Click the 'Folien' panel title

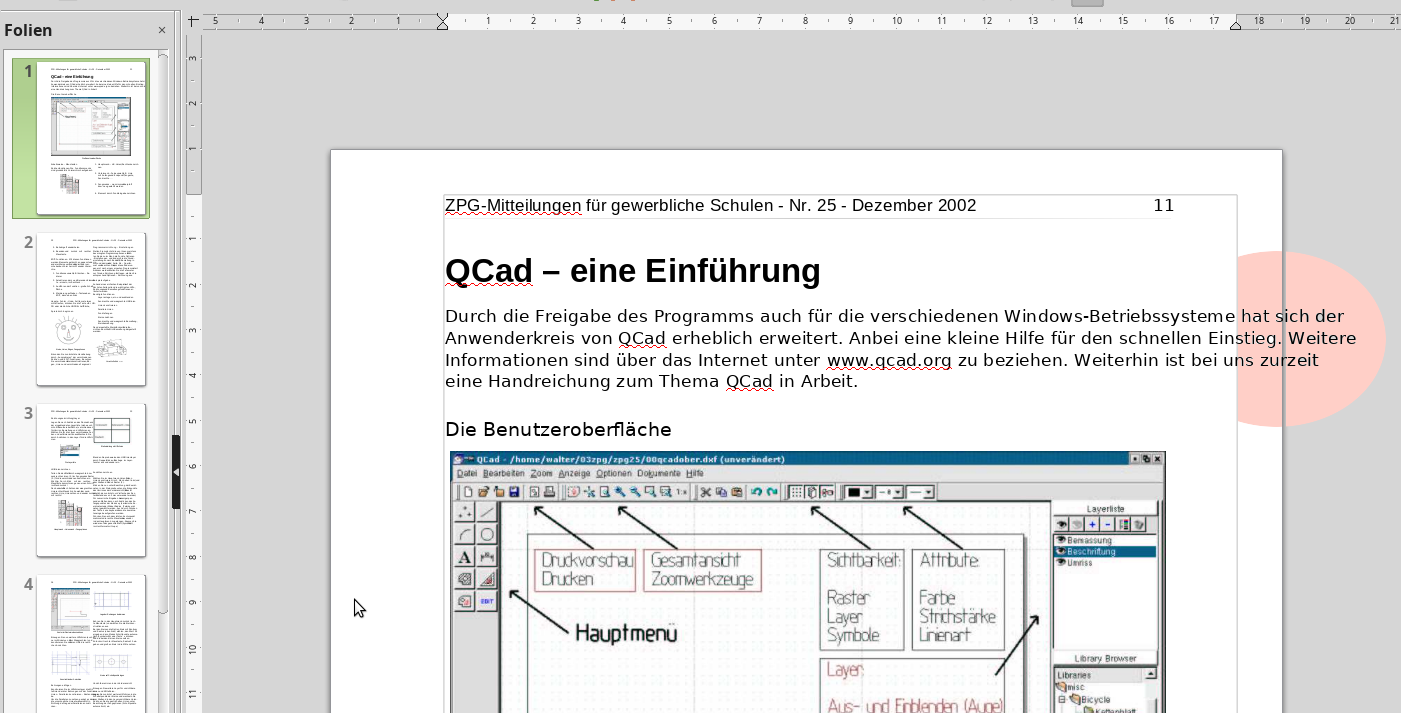click(x=28, y=30)
